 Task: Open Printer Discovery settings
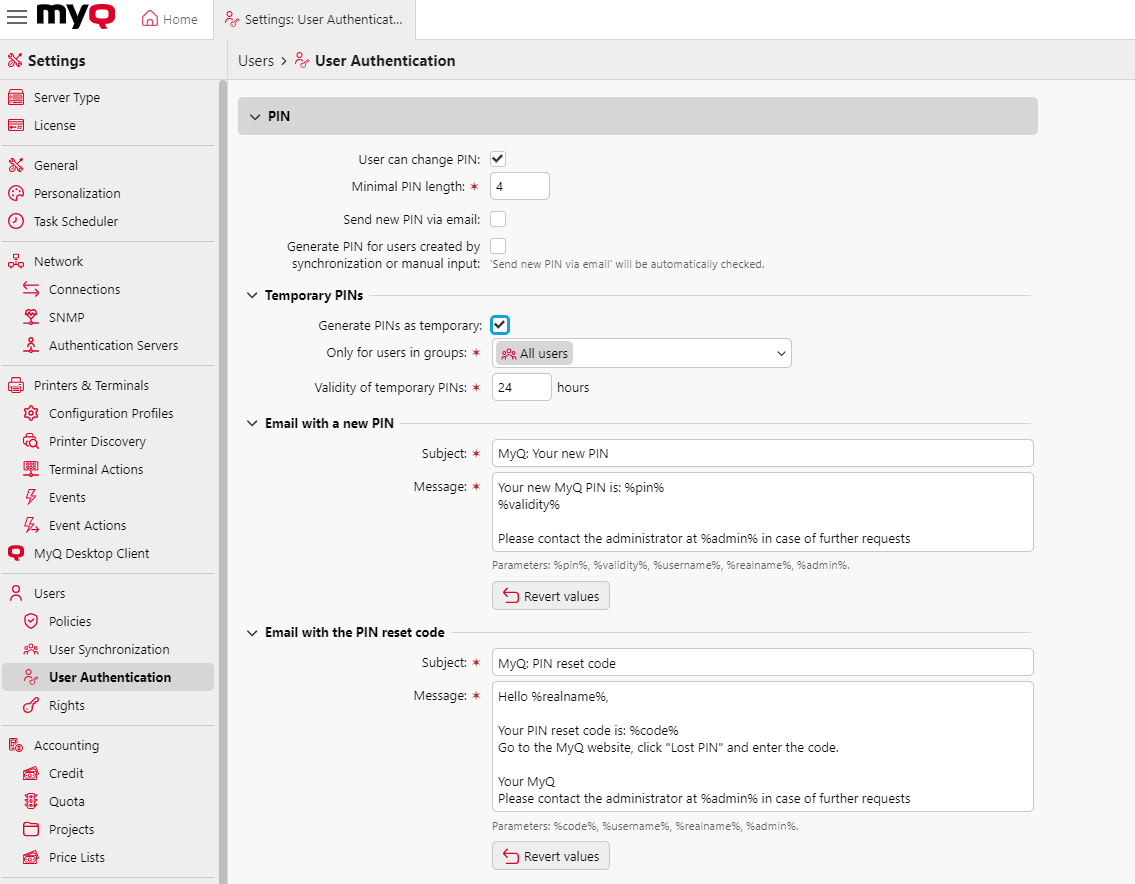point(32,441)
